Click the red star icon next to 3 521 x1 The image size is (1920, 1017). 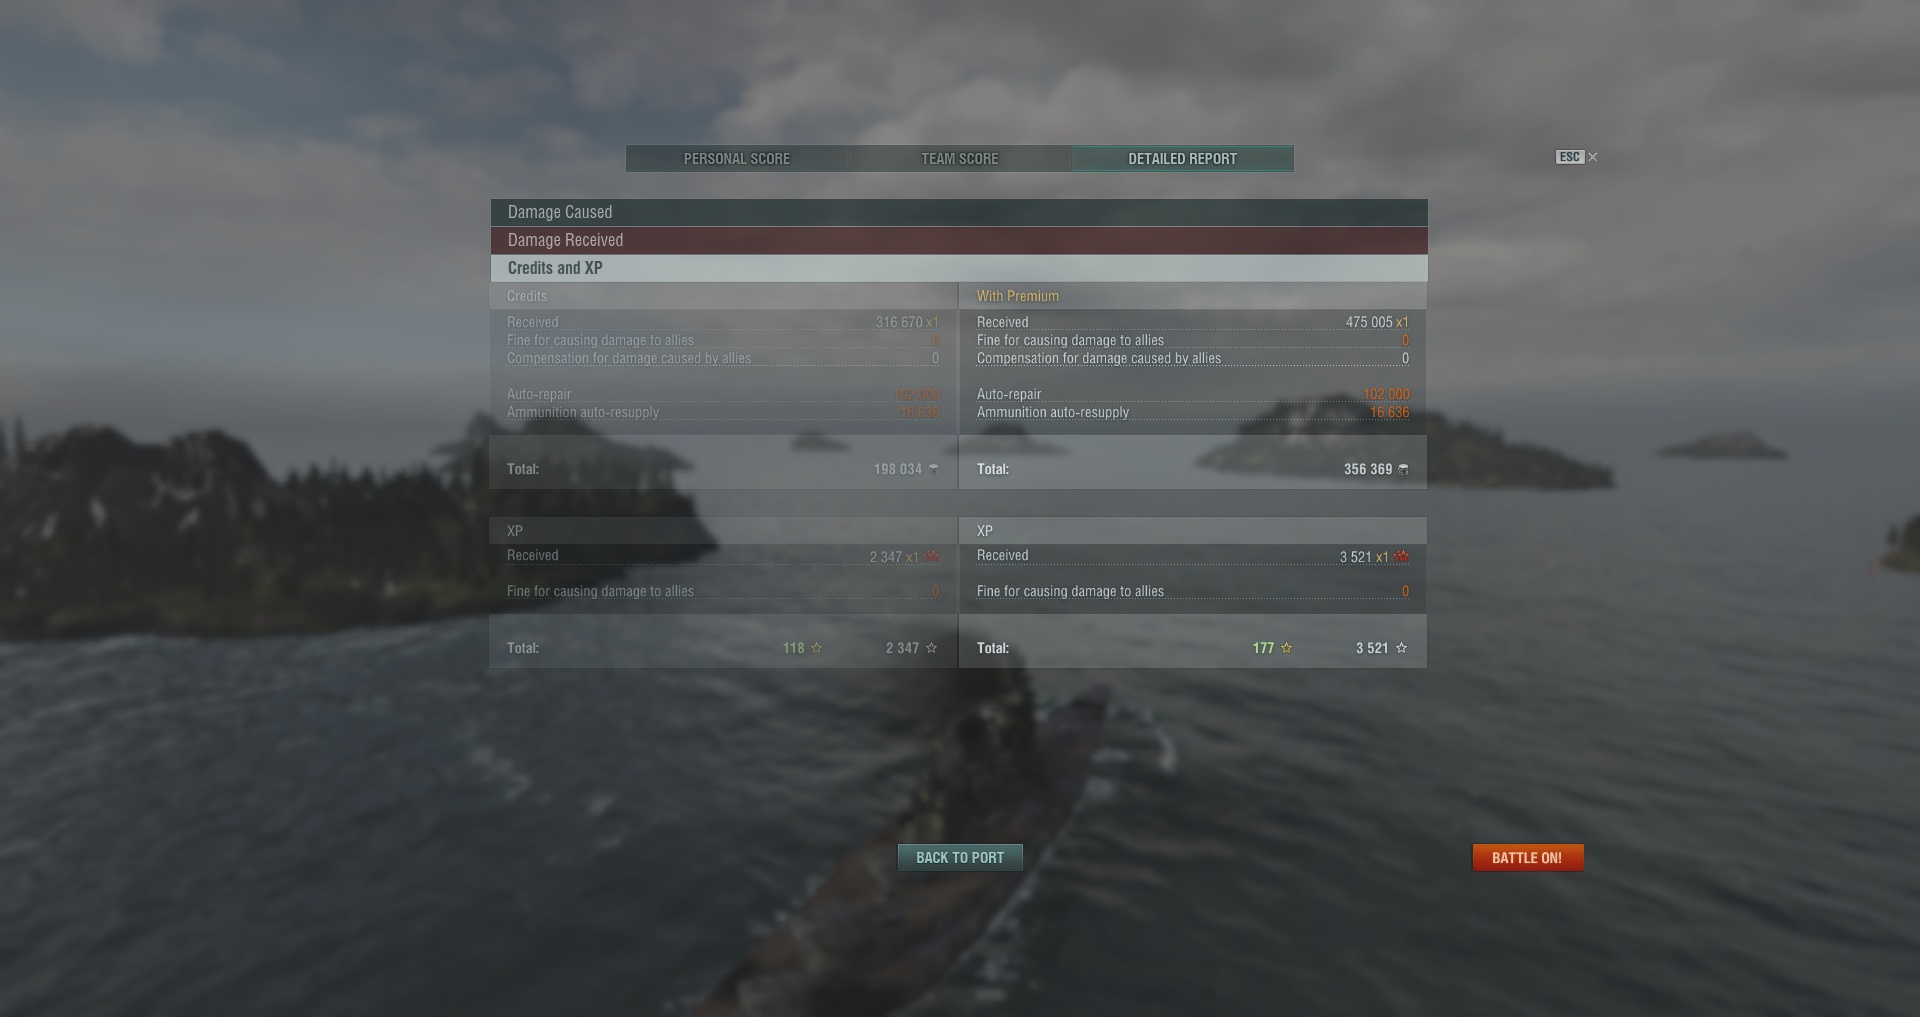coord(1401,557)
